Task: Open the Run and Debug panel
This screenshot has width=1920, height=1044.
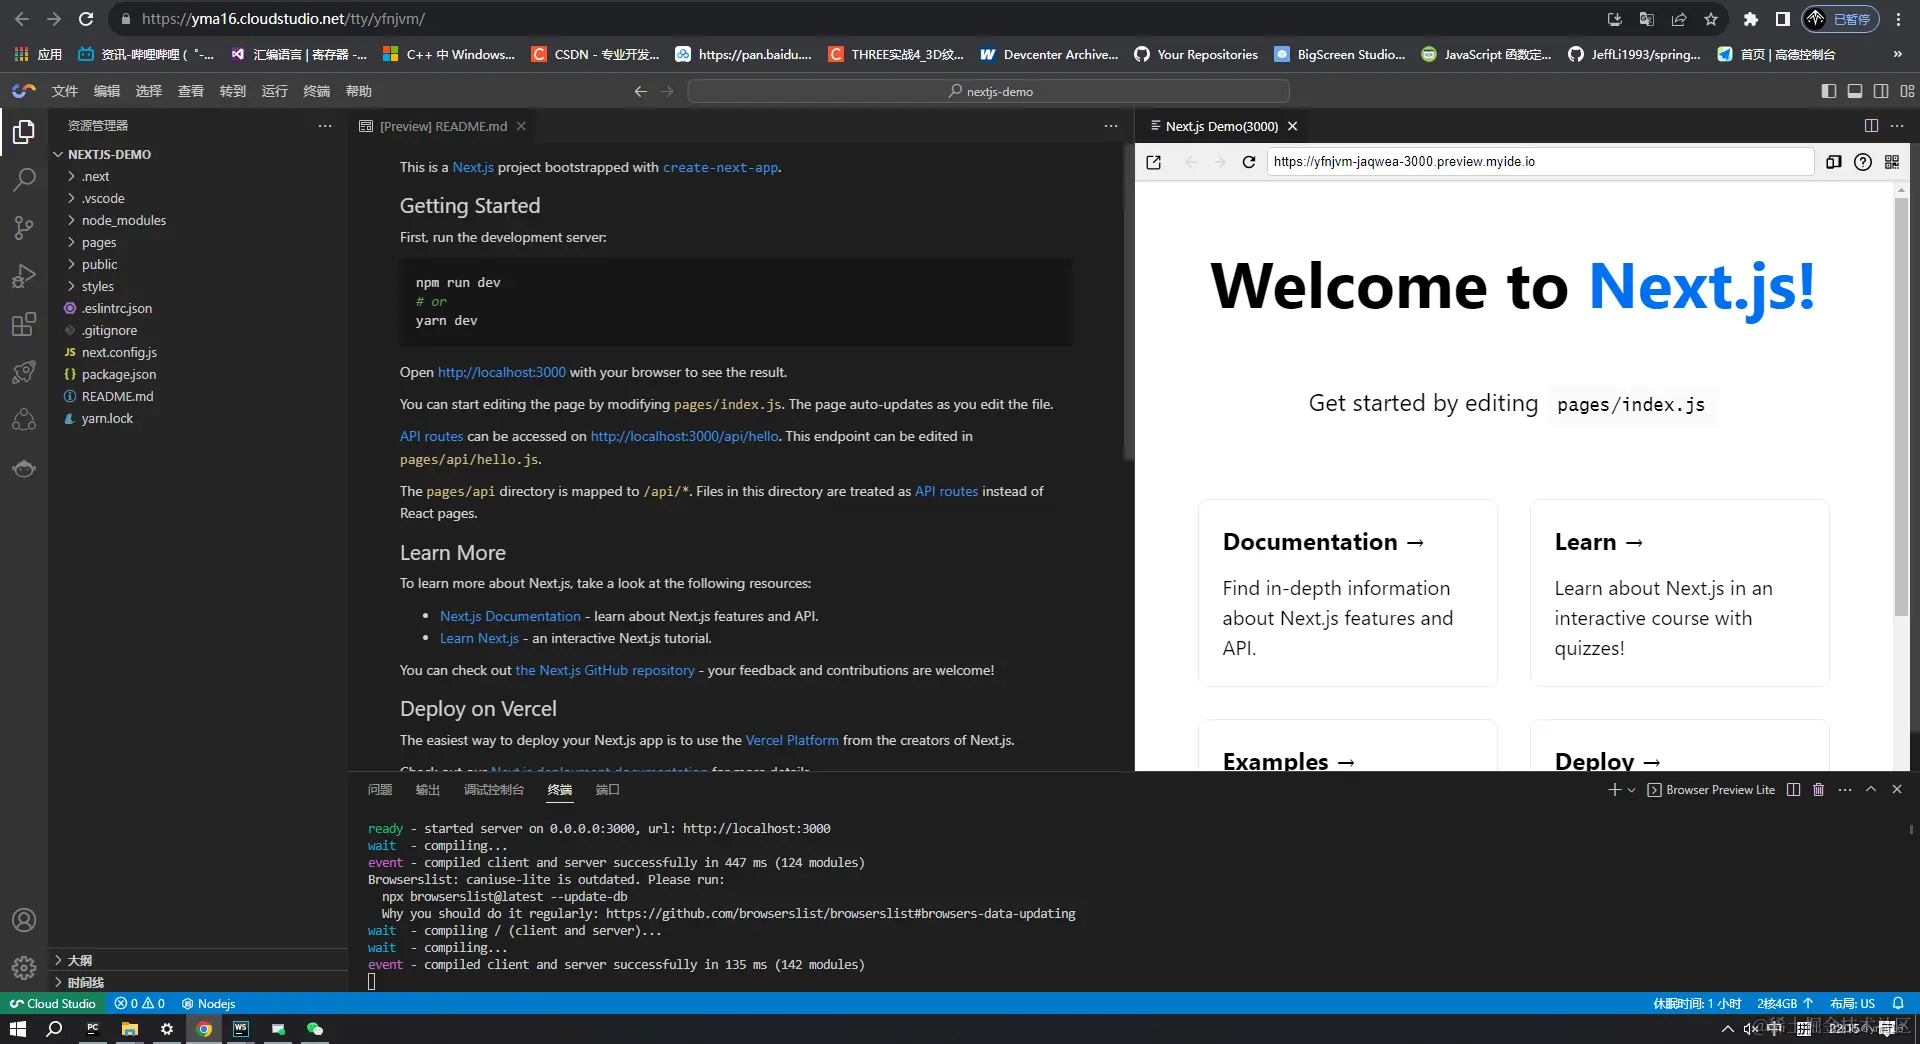Action: click(x=24, y=276)
